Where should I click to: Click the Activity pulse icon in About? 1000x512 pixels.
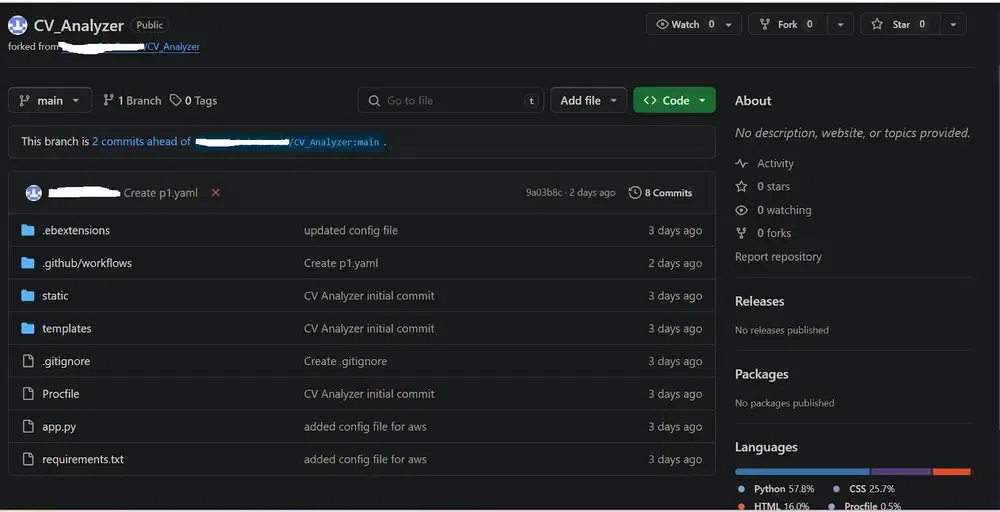coord(741,163)
